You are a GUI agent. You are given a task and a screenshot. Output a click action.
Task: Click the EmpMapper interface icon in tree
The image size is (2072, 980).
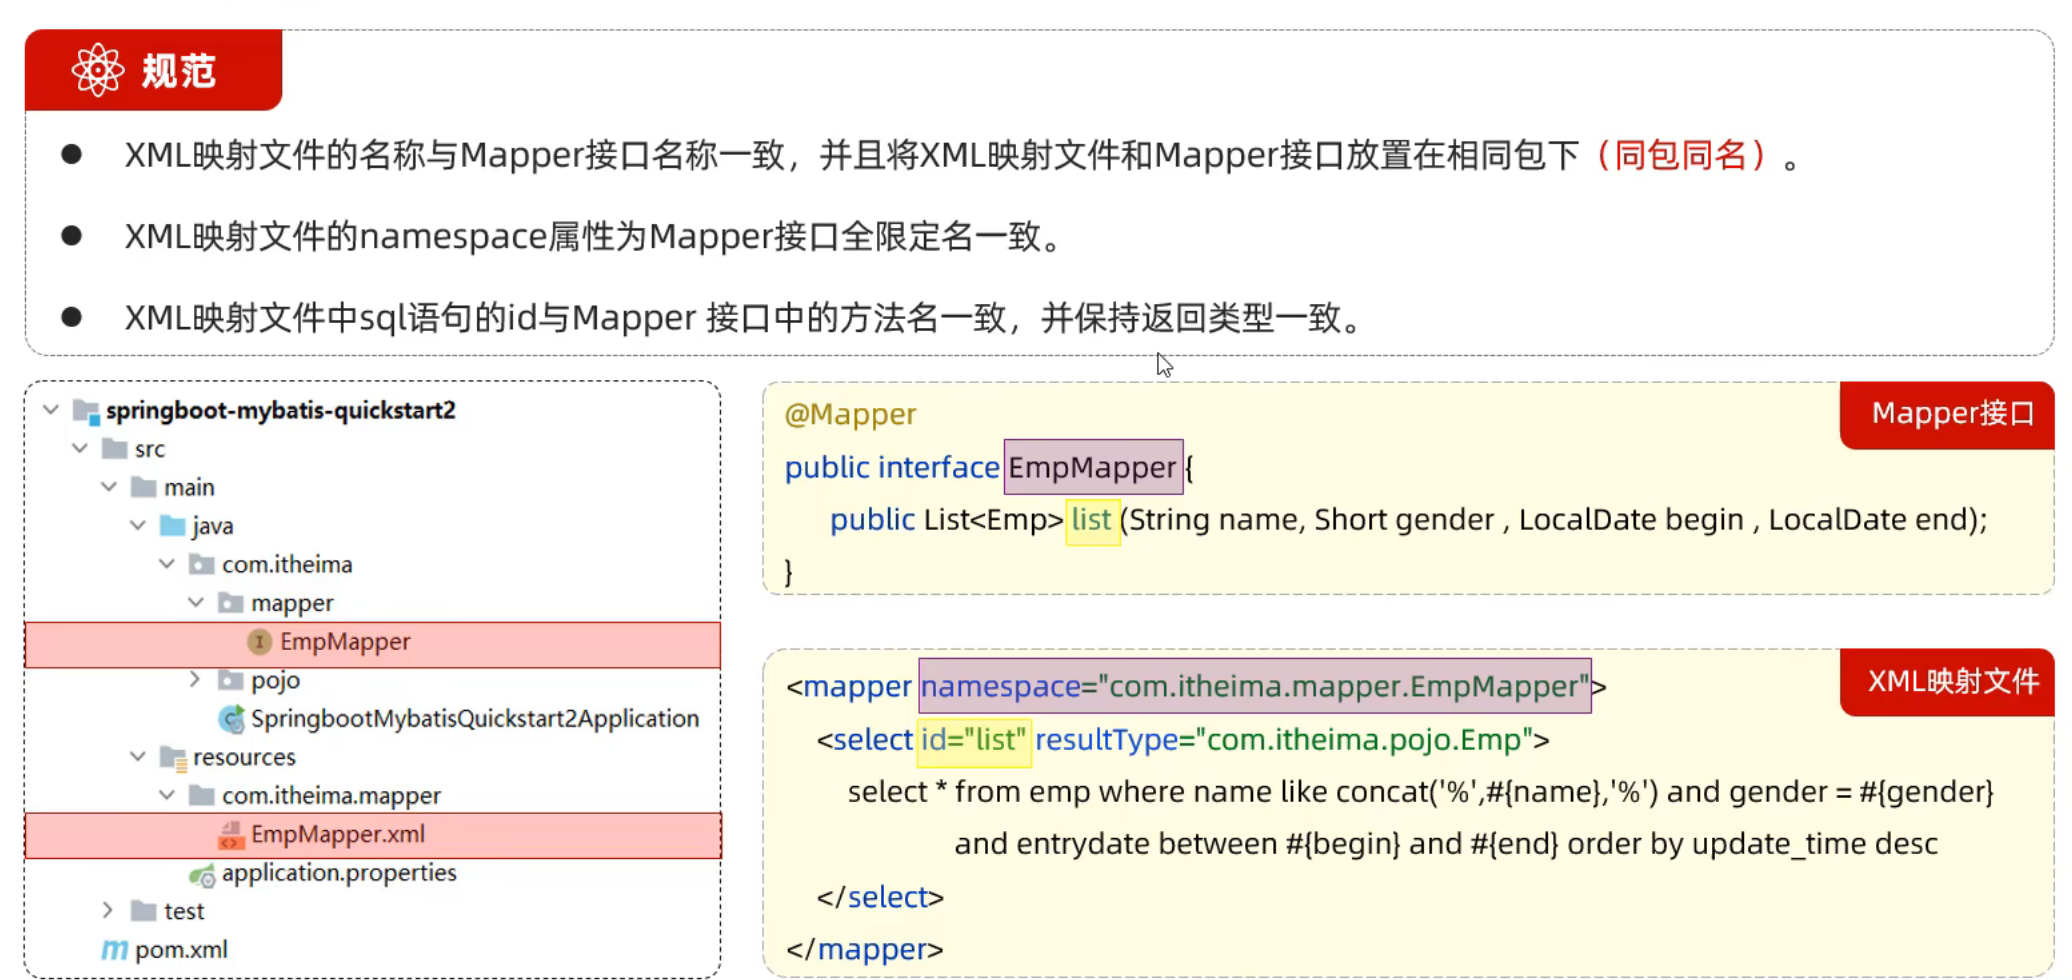[x=259, y=642]
